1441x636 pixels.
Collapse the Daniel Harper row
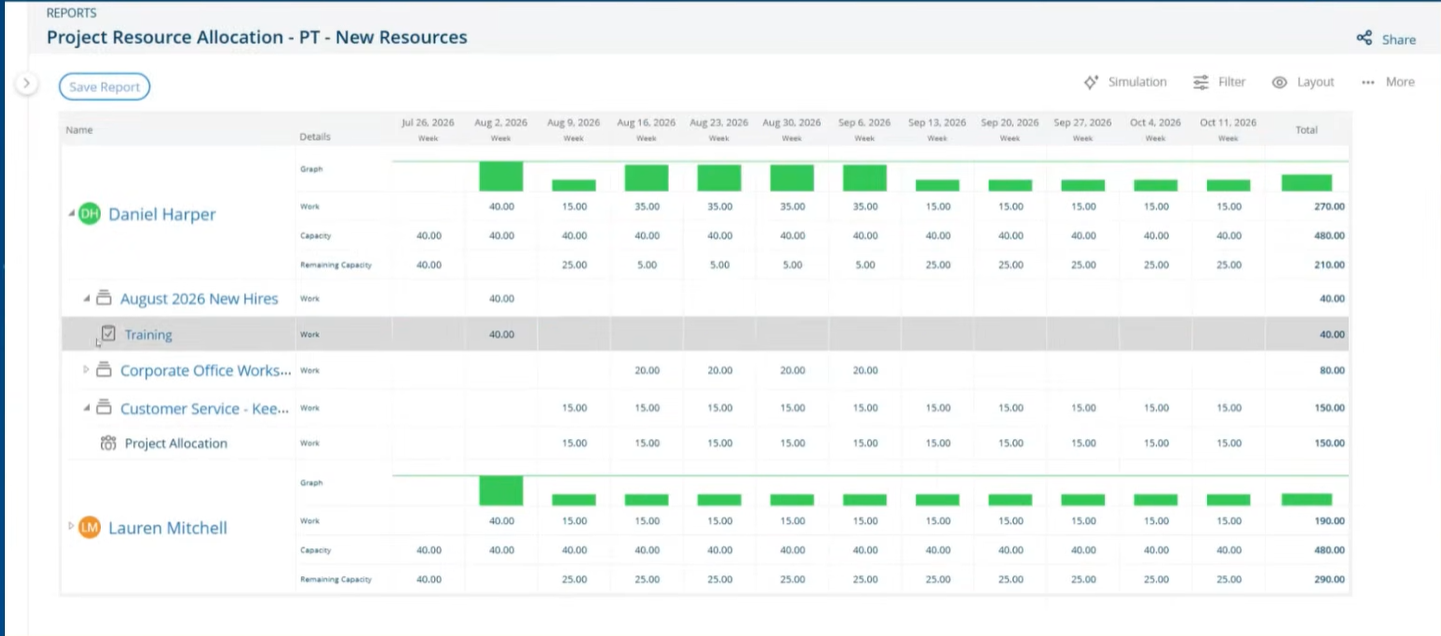[71, 214]
